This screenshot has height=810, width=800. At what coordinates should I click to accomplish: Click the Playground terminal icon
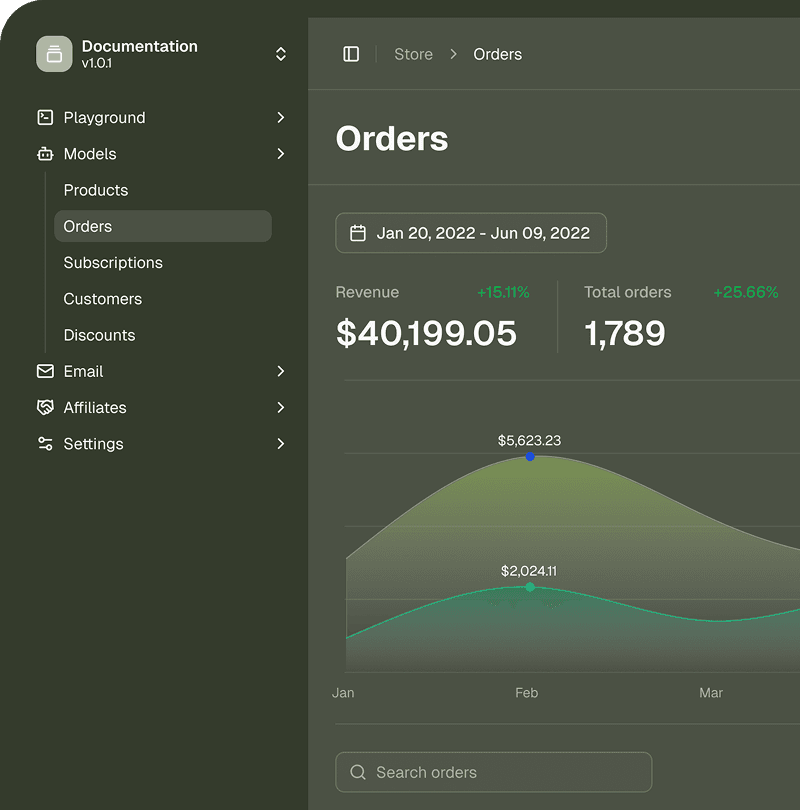click(x=45, y=117)
